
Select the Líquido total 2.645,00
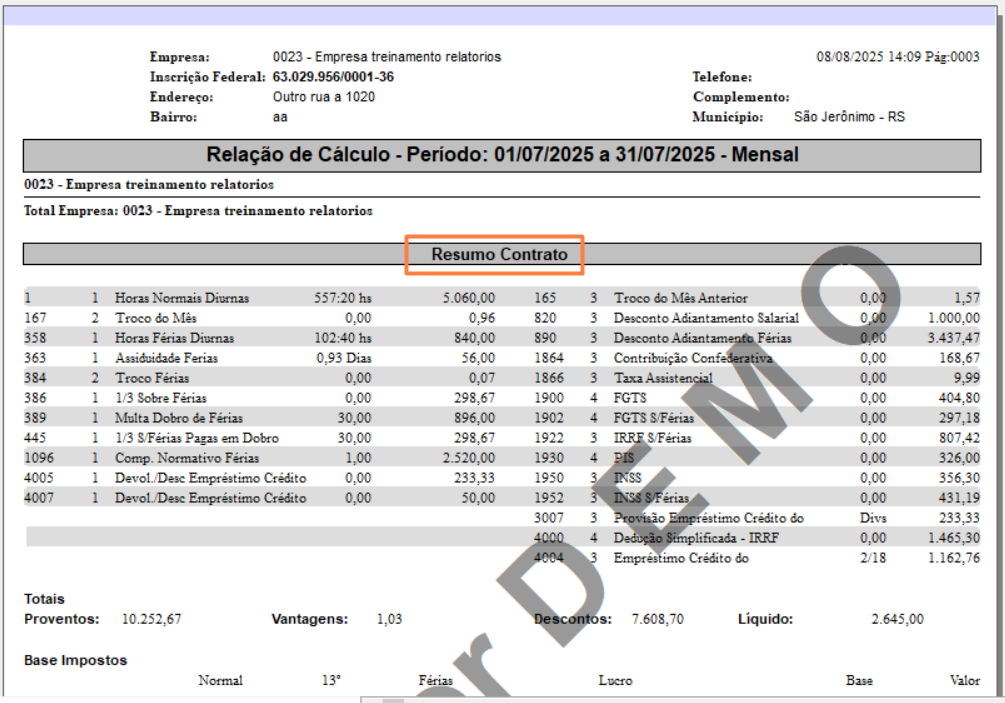point(897,619)
